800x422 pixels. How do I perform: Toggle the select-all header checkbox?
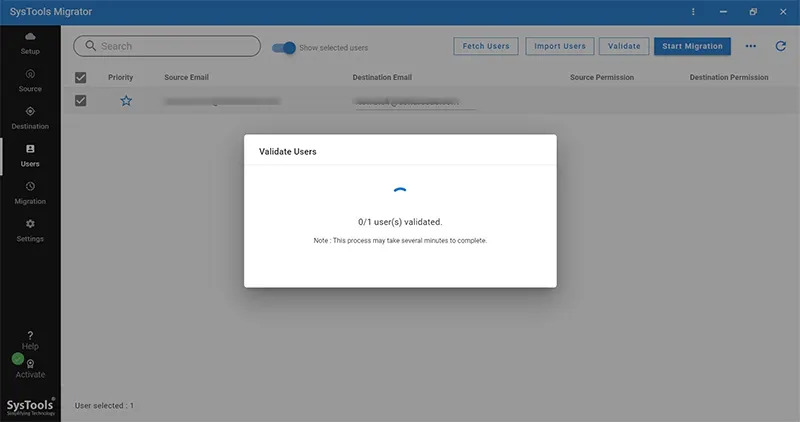tap(81, 78)
